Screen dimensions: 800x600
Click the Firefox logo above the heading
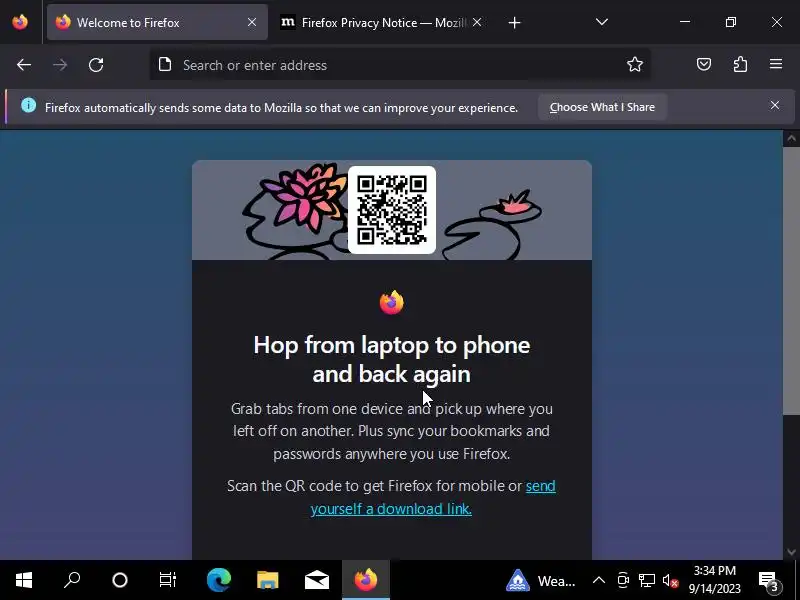(x=392, y=303)
